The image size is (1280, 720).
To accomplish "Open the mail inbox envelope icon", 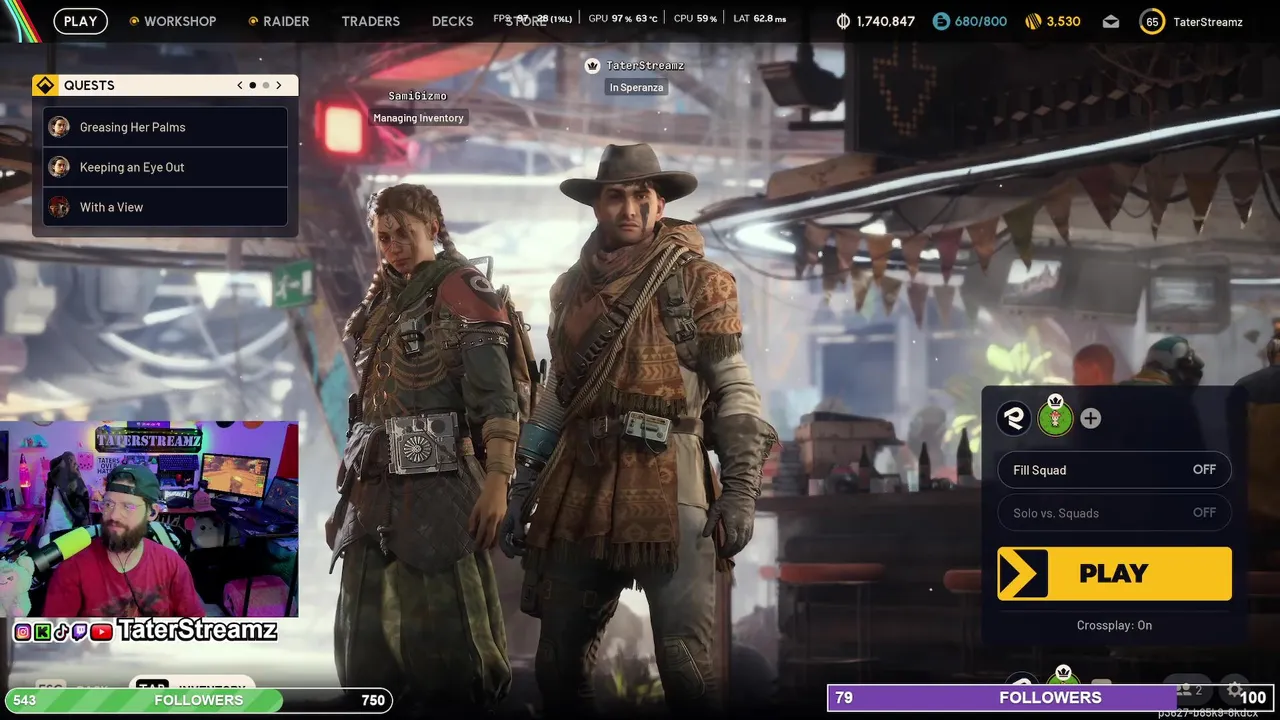I will coord(1111,21).
